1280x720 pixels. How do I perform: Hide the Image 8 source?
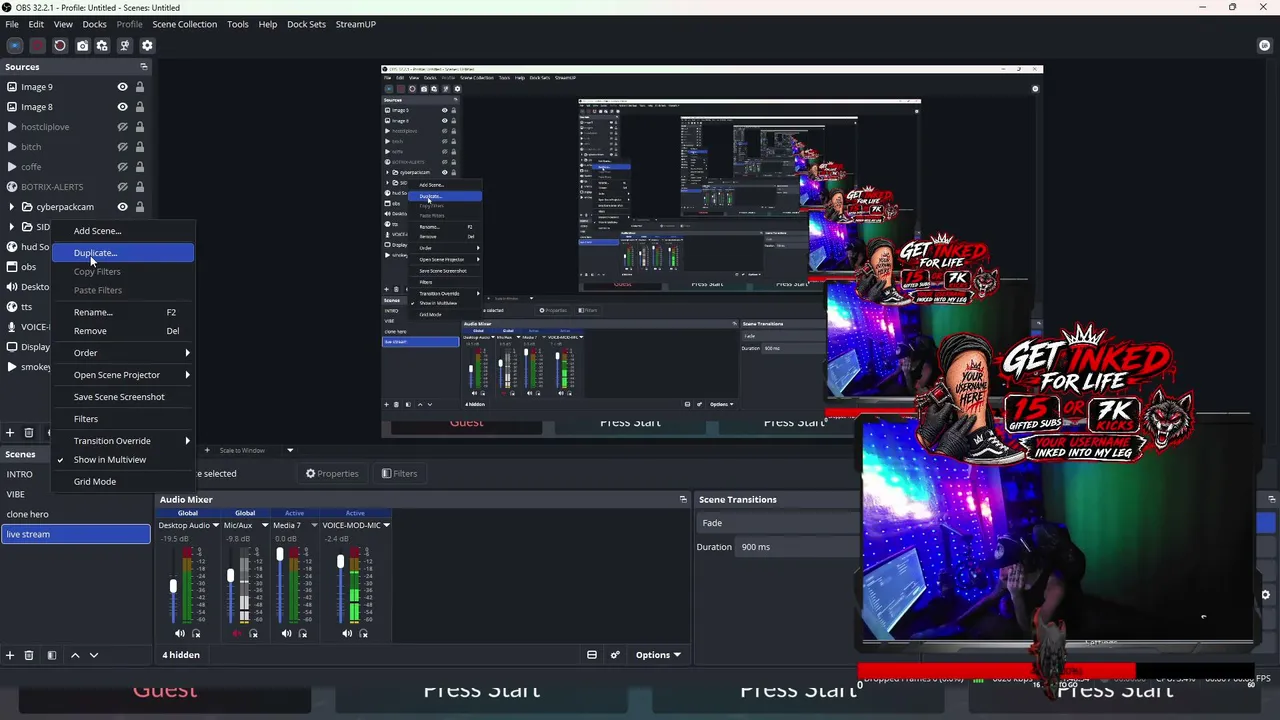[122, 107]
